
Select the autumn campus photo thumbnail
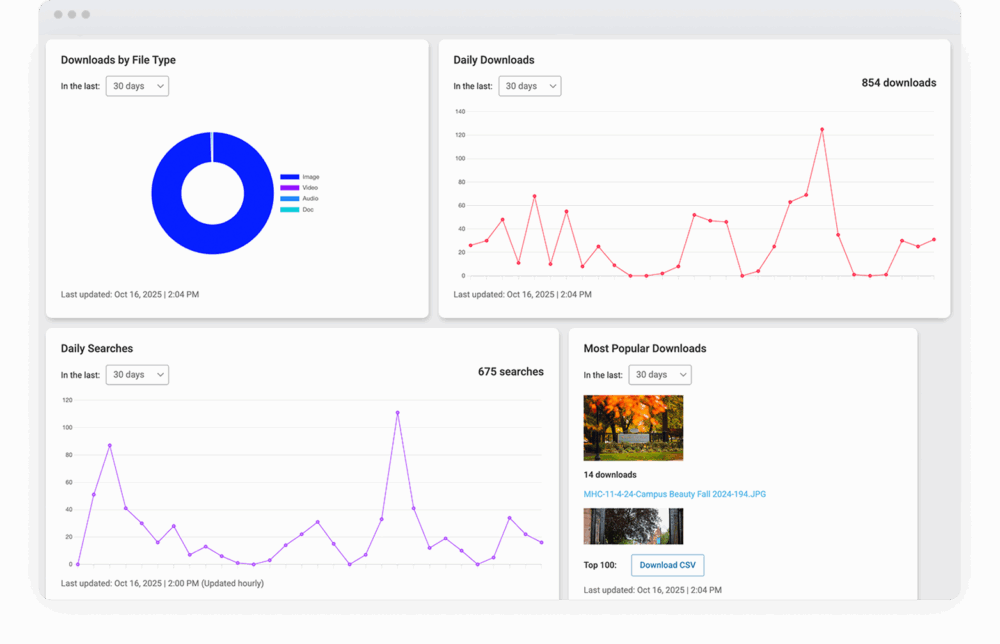(633, 427)
